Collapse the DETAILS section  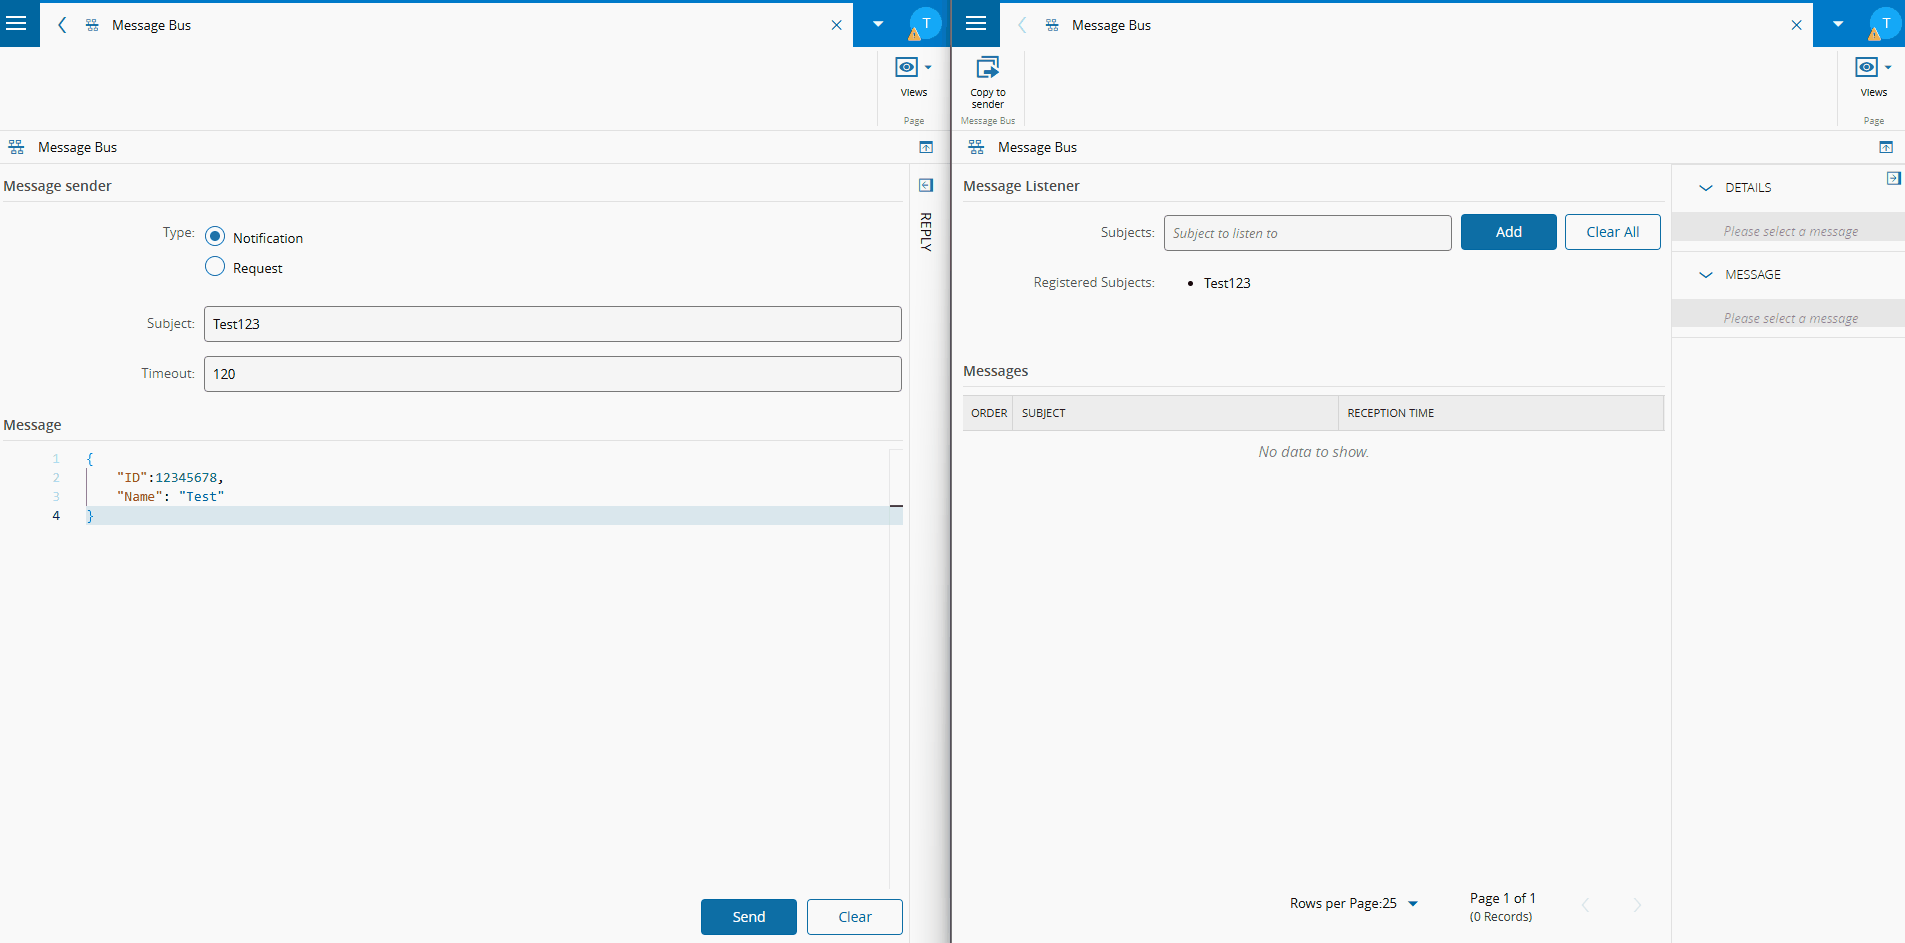[1706, 188]
